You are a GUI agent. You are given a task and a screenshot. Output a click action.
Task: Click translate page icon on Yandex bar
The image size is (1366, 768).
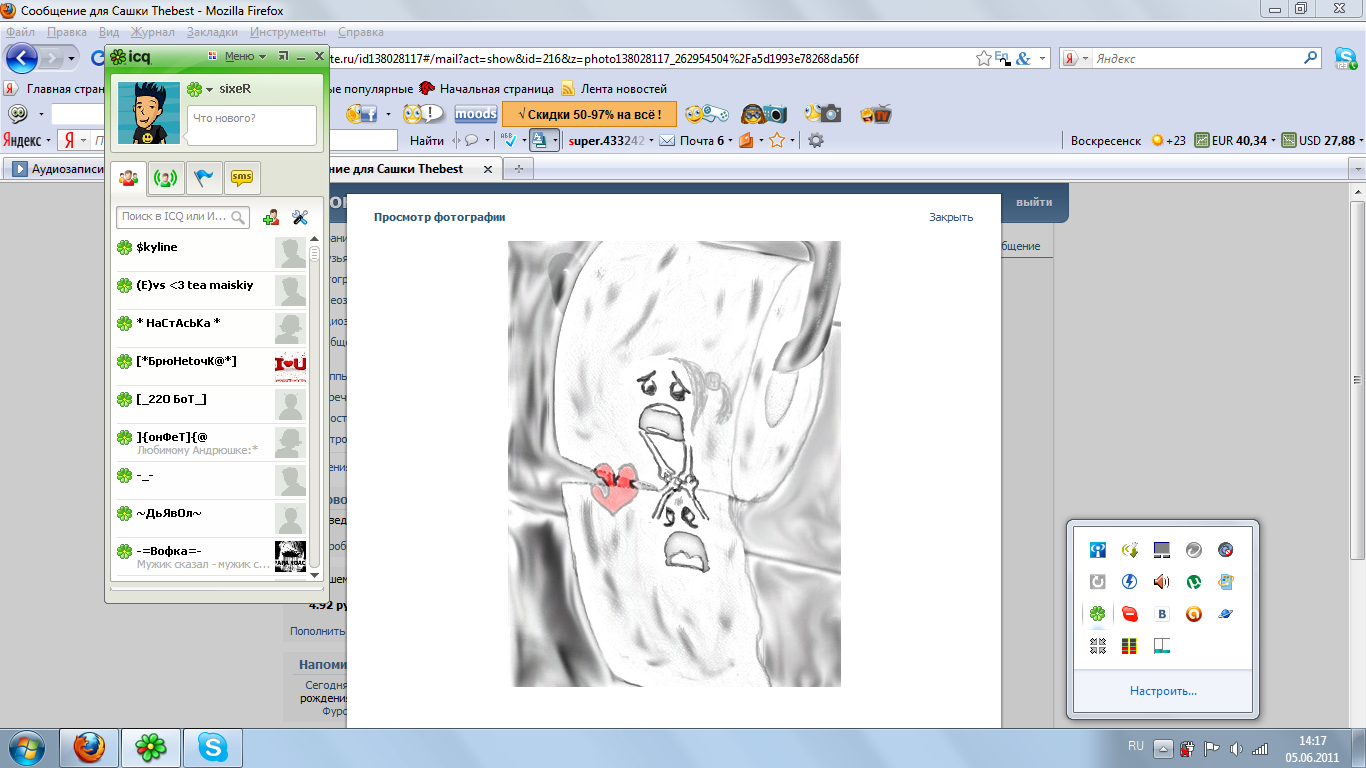coord(540,140)
